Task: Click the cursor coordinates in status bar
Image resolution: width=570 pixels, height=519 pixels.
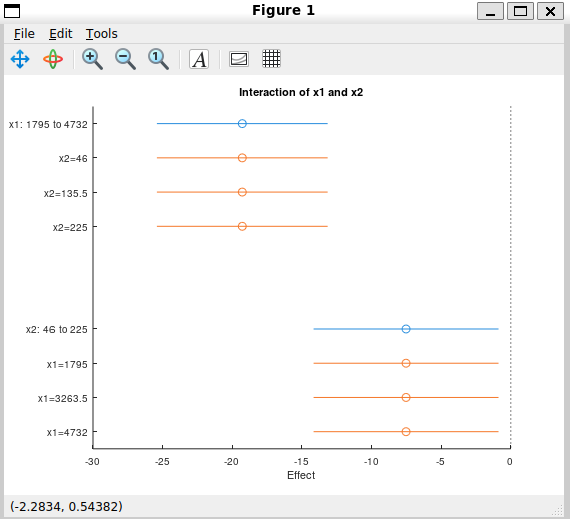Action: coord(66,506)
